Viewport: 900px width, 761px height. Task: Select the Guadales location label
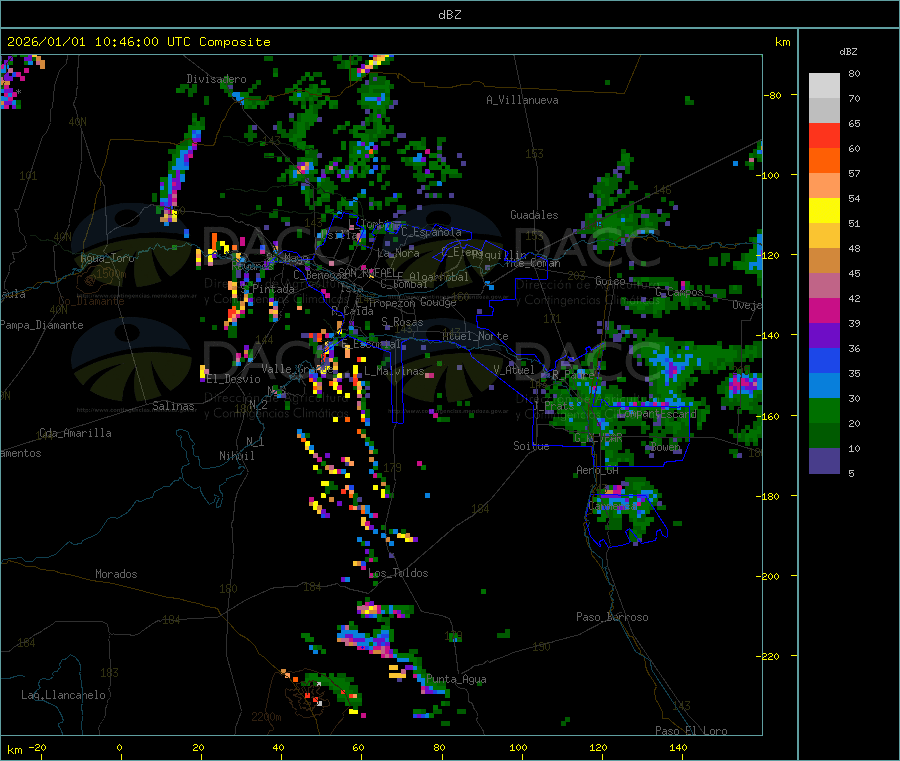point(534,215)
